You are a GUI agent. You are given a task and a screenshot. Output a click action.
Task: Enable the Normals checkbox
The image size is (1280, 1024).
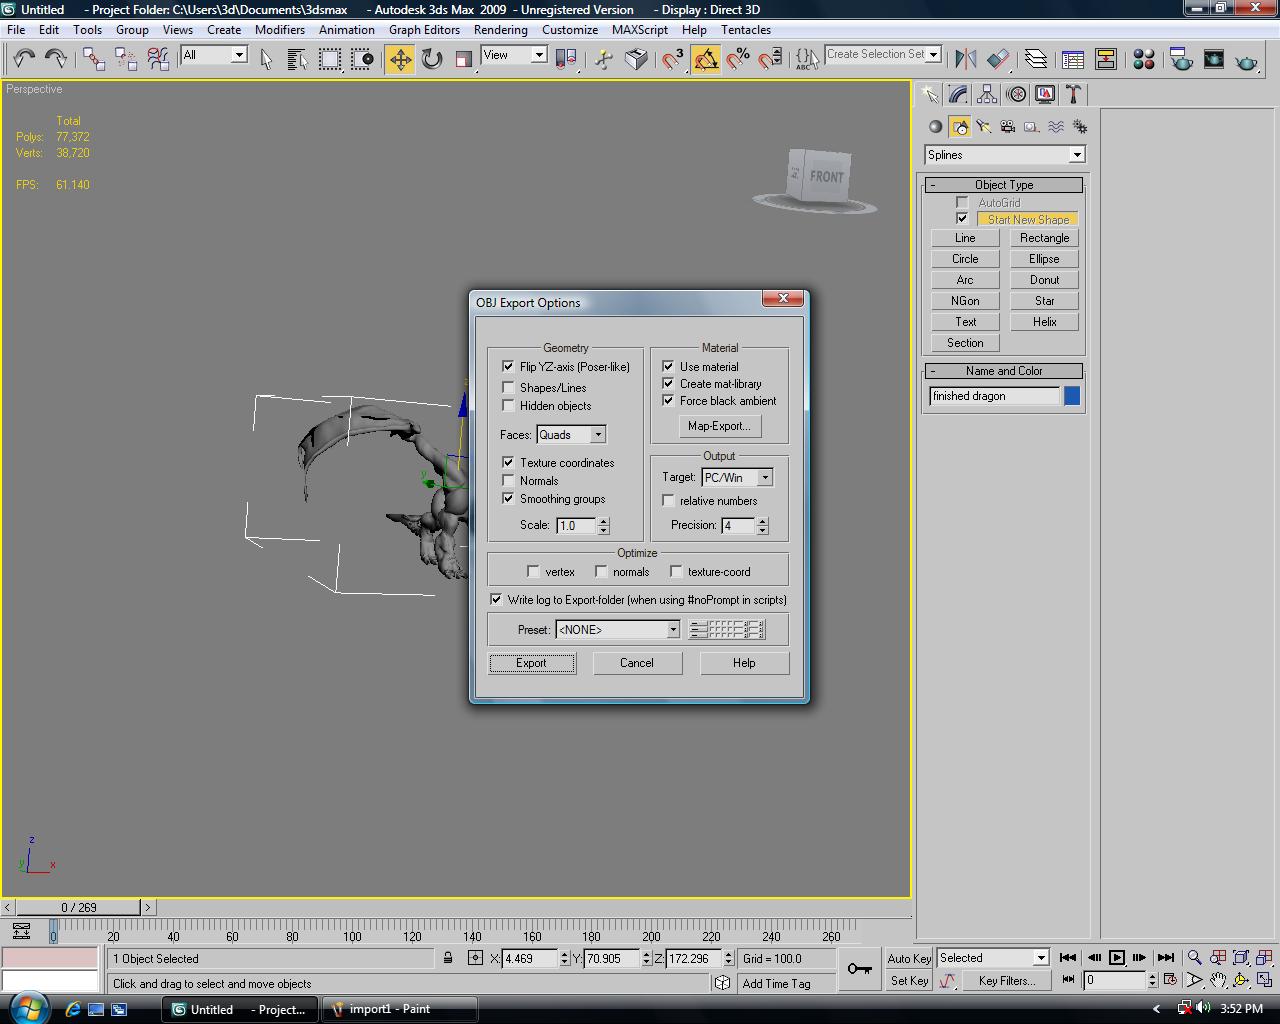[x=509, y=481]
